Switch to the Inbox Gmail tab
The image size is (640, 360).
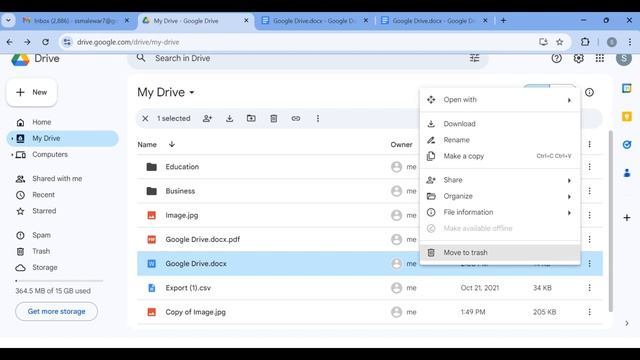pos(75,20)
